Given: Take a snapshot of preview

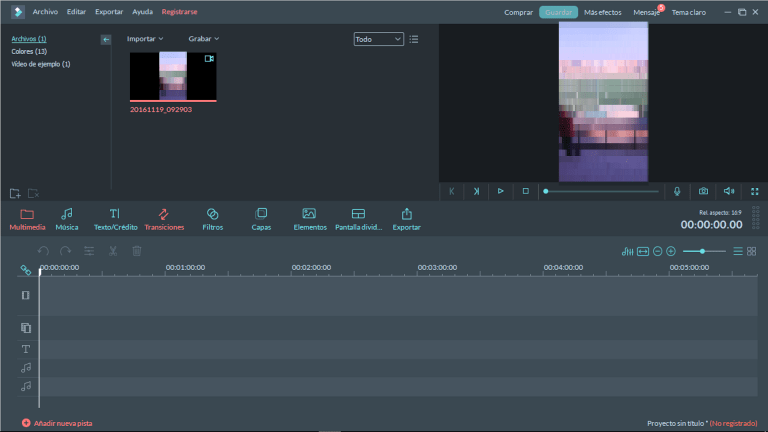Looking at the screenshot, I should point(703,192).
